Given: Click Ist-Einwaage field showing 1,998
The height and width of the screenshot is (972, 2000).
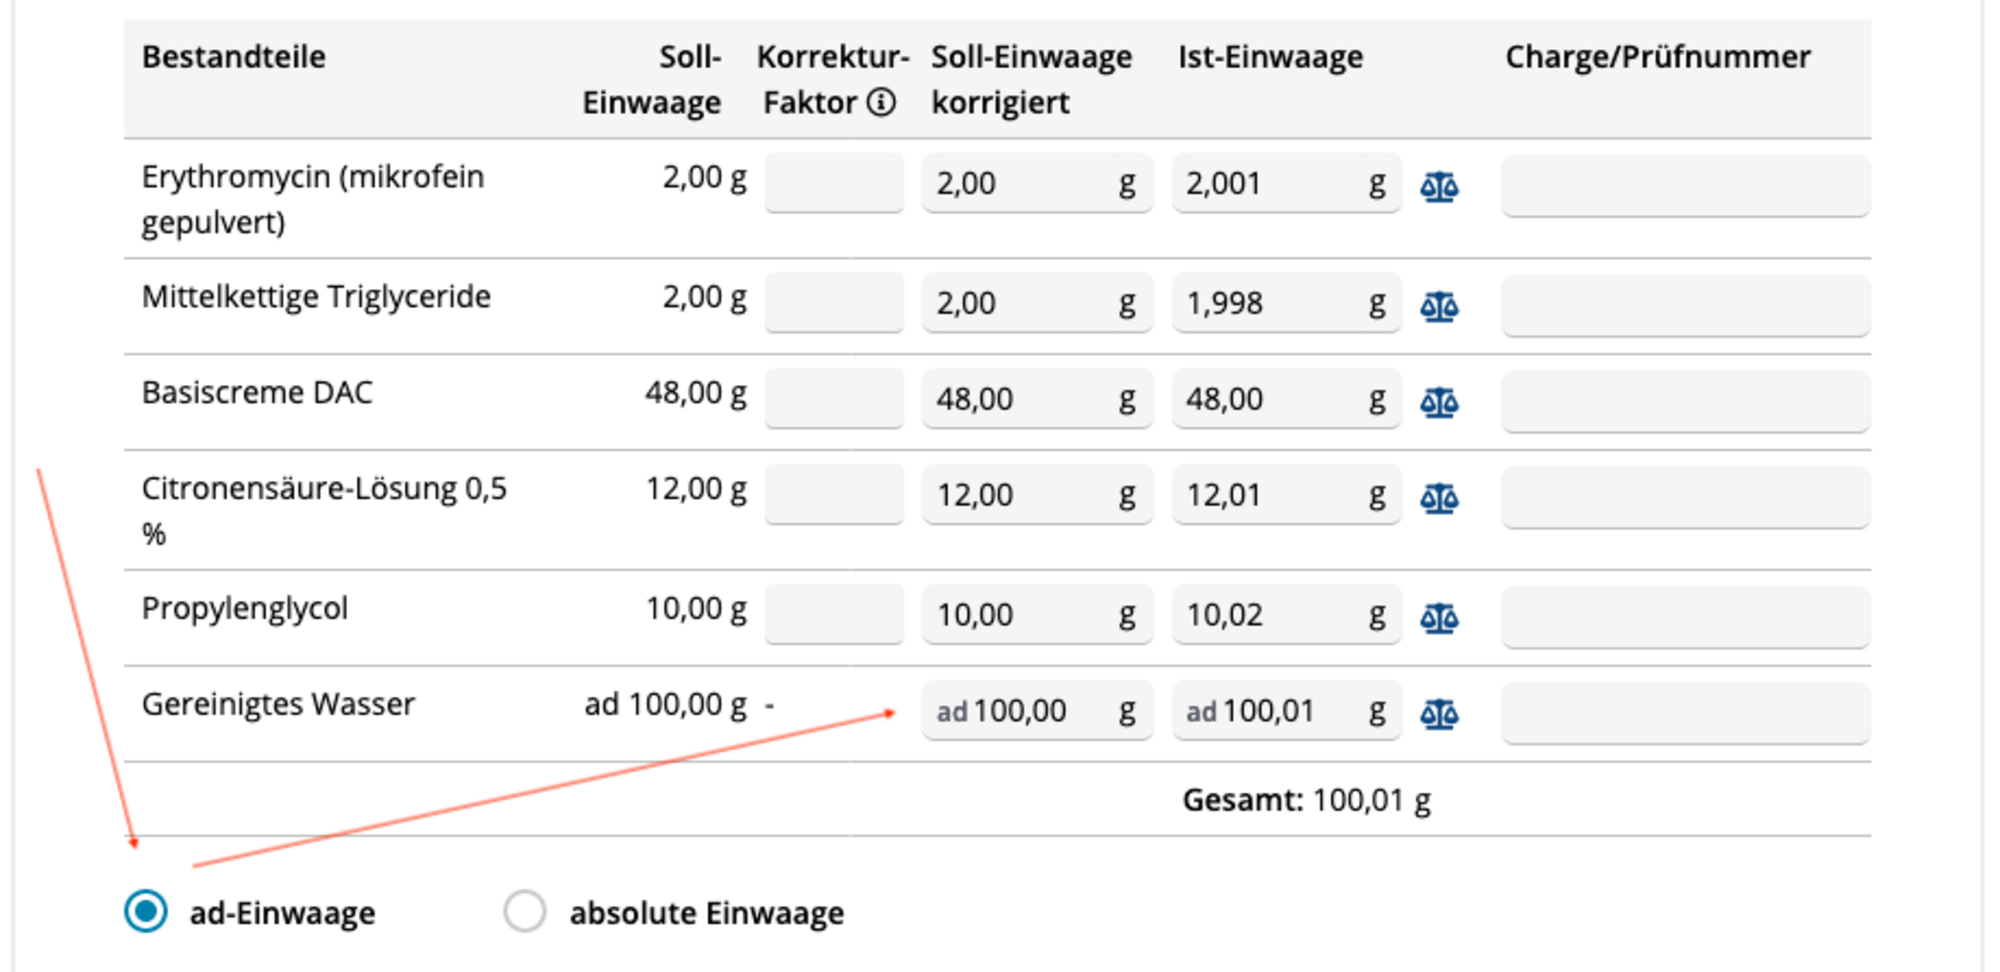Looking at the screenshot, I should pyautogui.click(x=1287, y=303).
